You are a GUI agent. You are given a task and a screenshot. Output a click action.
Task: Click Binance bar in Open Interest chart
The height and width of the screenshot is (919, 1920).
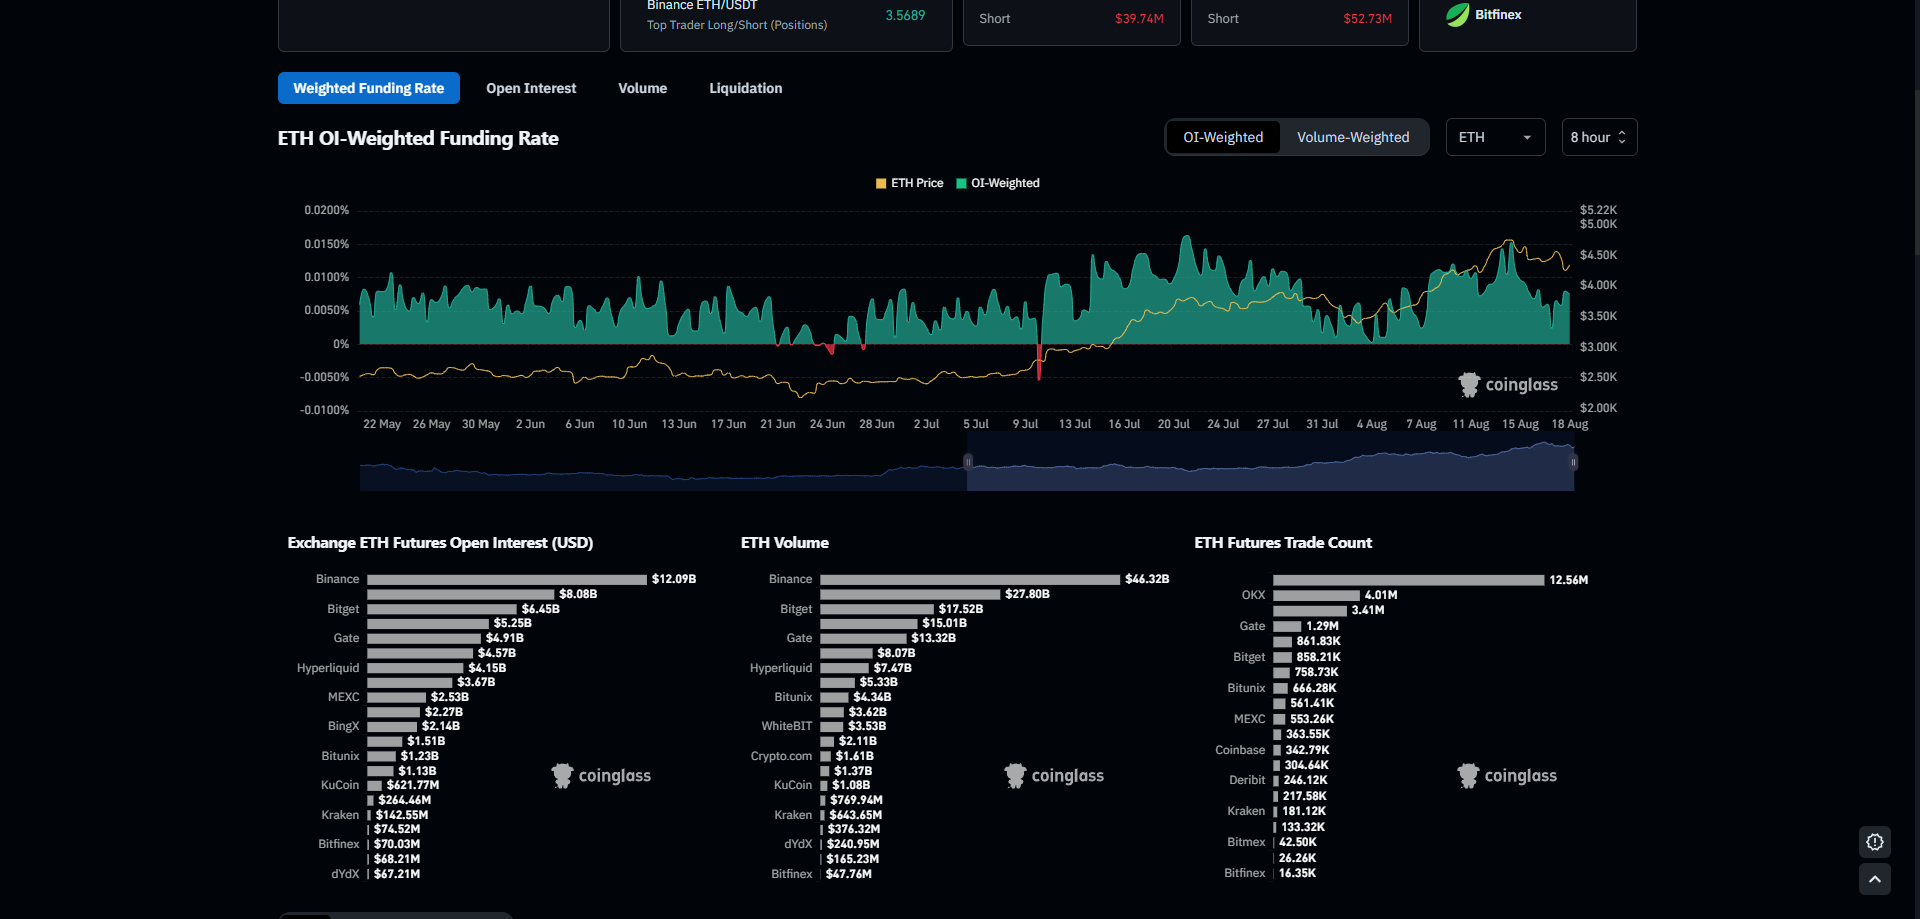coord(506,580)
